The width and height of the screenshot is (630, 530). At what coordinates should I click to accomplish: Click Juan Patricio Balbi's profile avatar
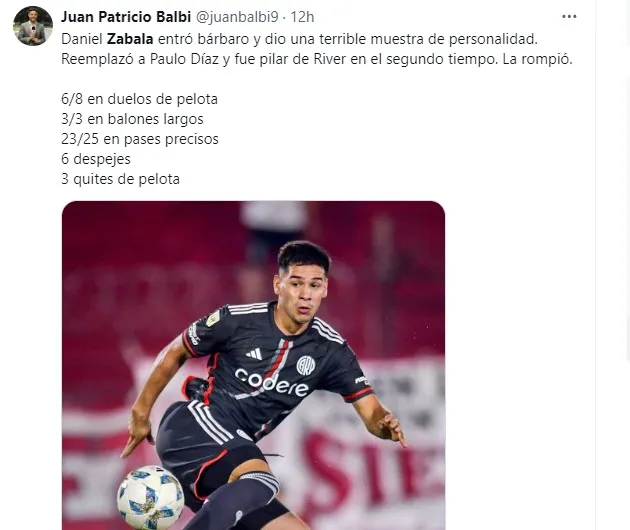tap(33, 26)
